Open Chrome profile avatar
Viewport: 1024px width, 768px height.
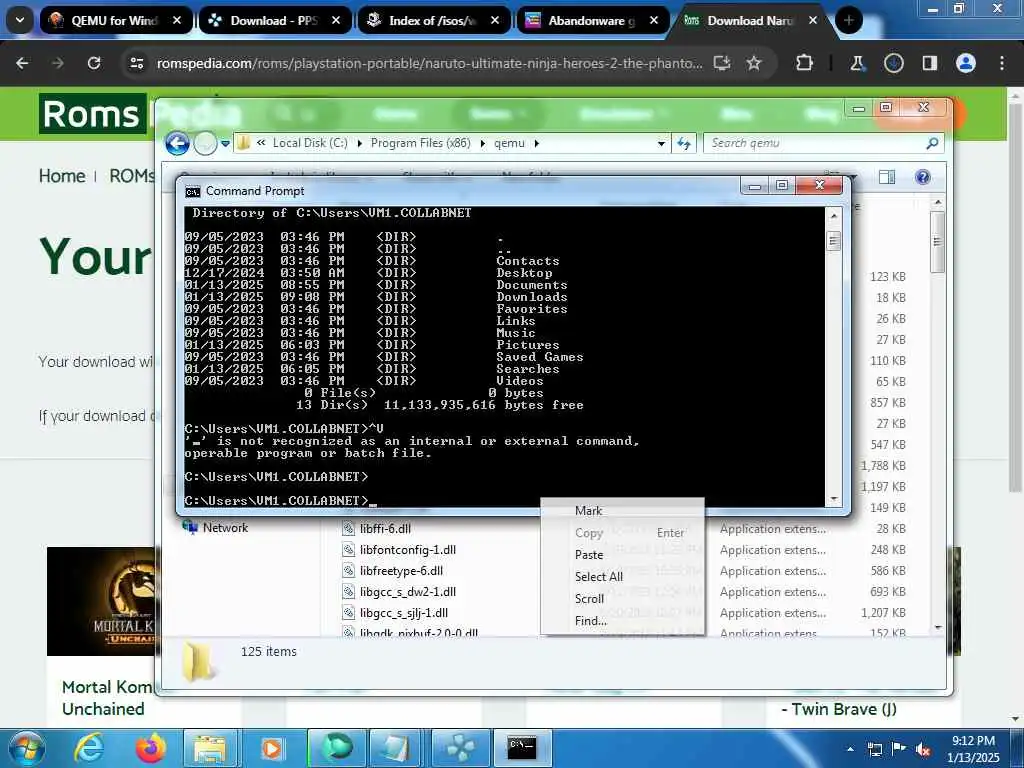[966, 63]
